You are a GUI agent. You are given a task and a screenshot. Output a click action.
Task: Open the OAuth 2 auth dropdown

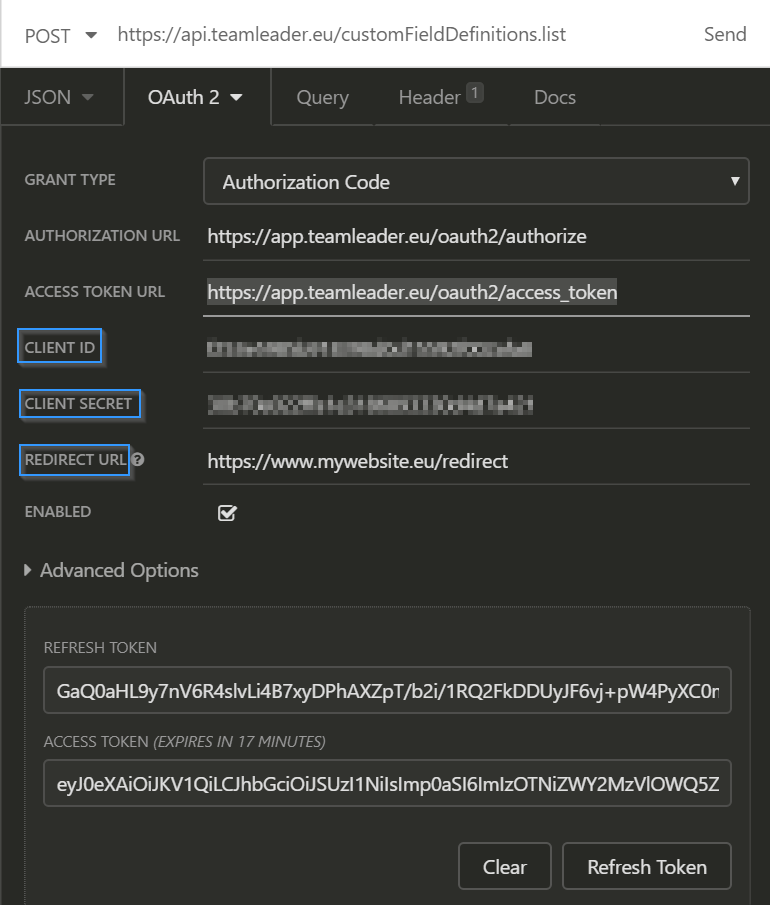click(195, 97)
